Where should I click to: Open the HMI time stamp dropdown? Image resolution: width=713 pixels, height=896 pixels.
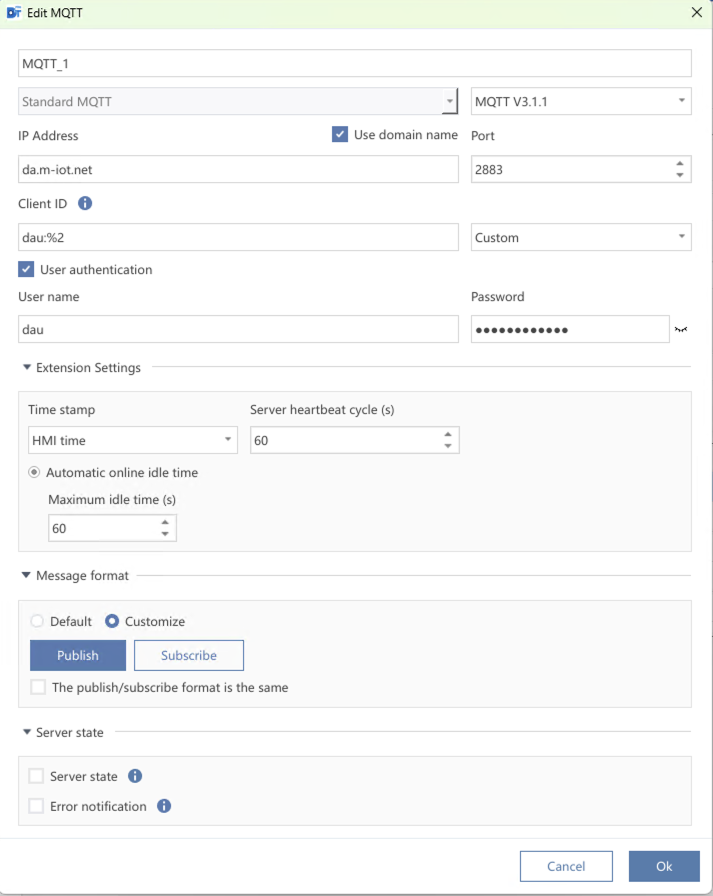point(132,440)
